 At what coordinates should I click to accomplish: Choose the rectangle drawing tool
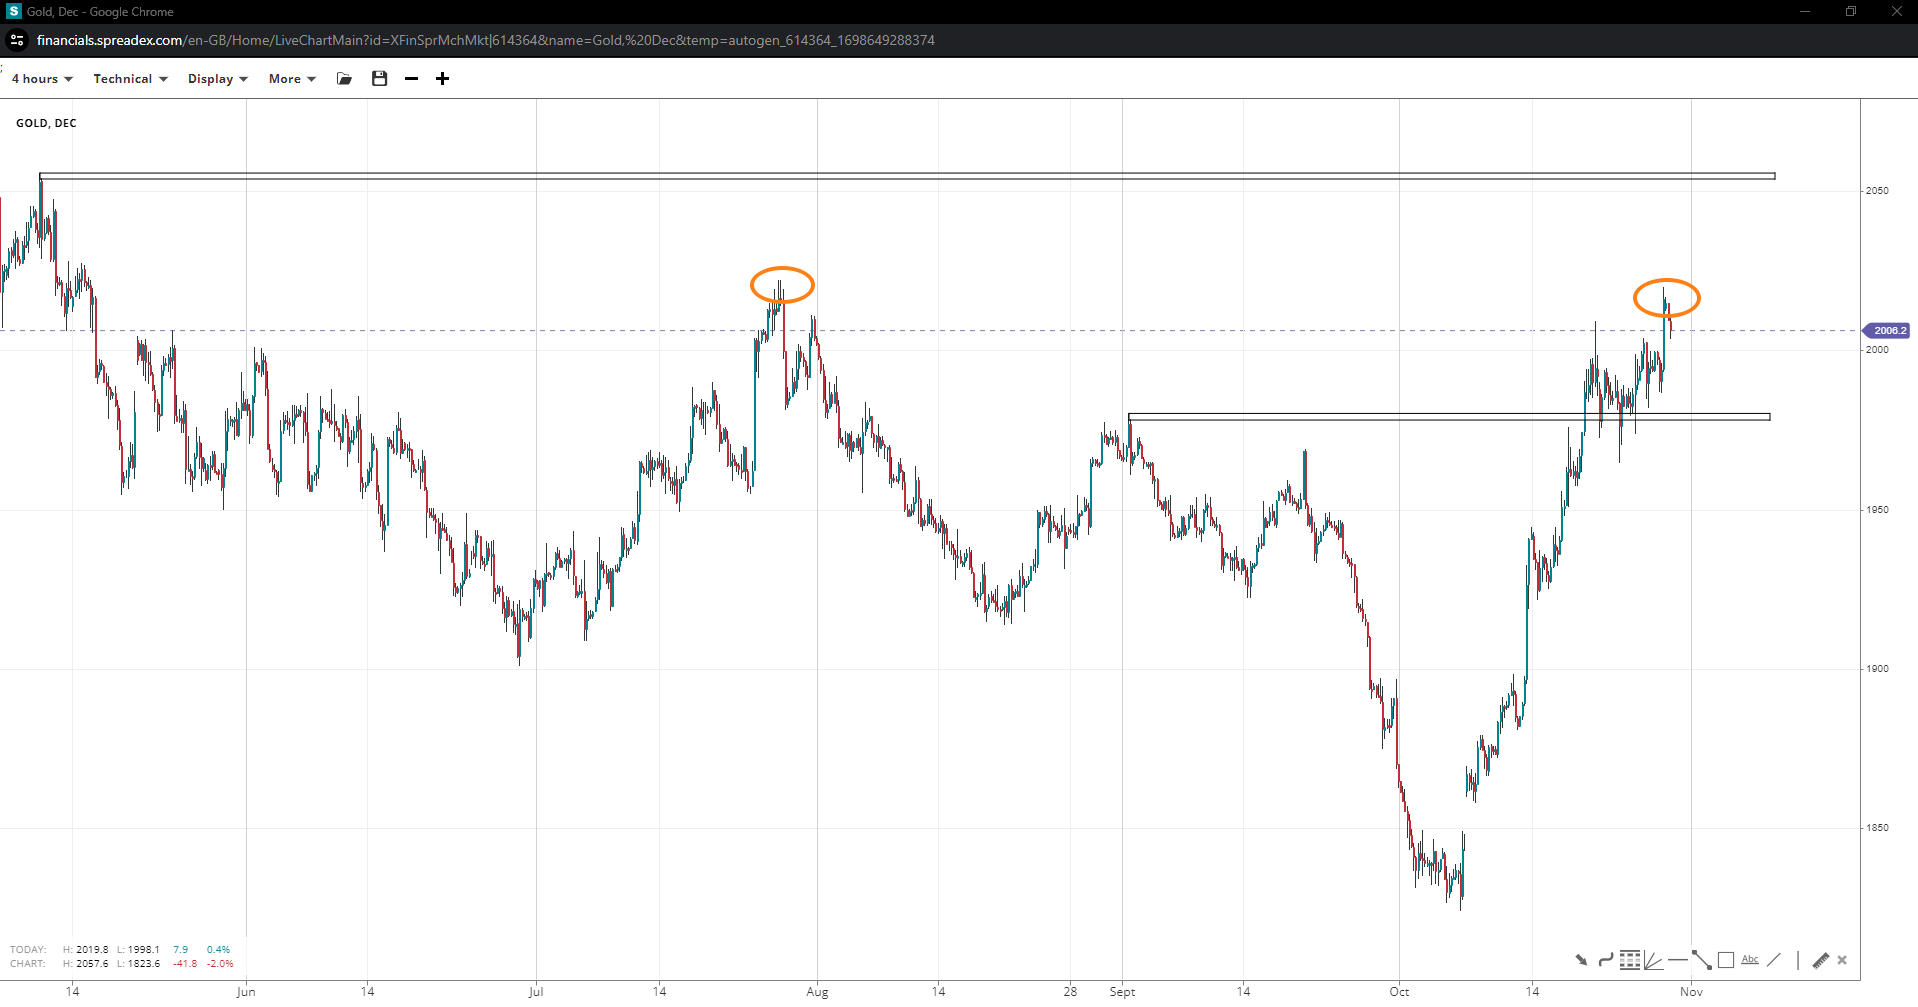point(1725,960)
